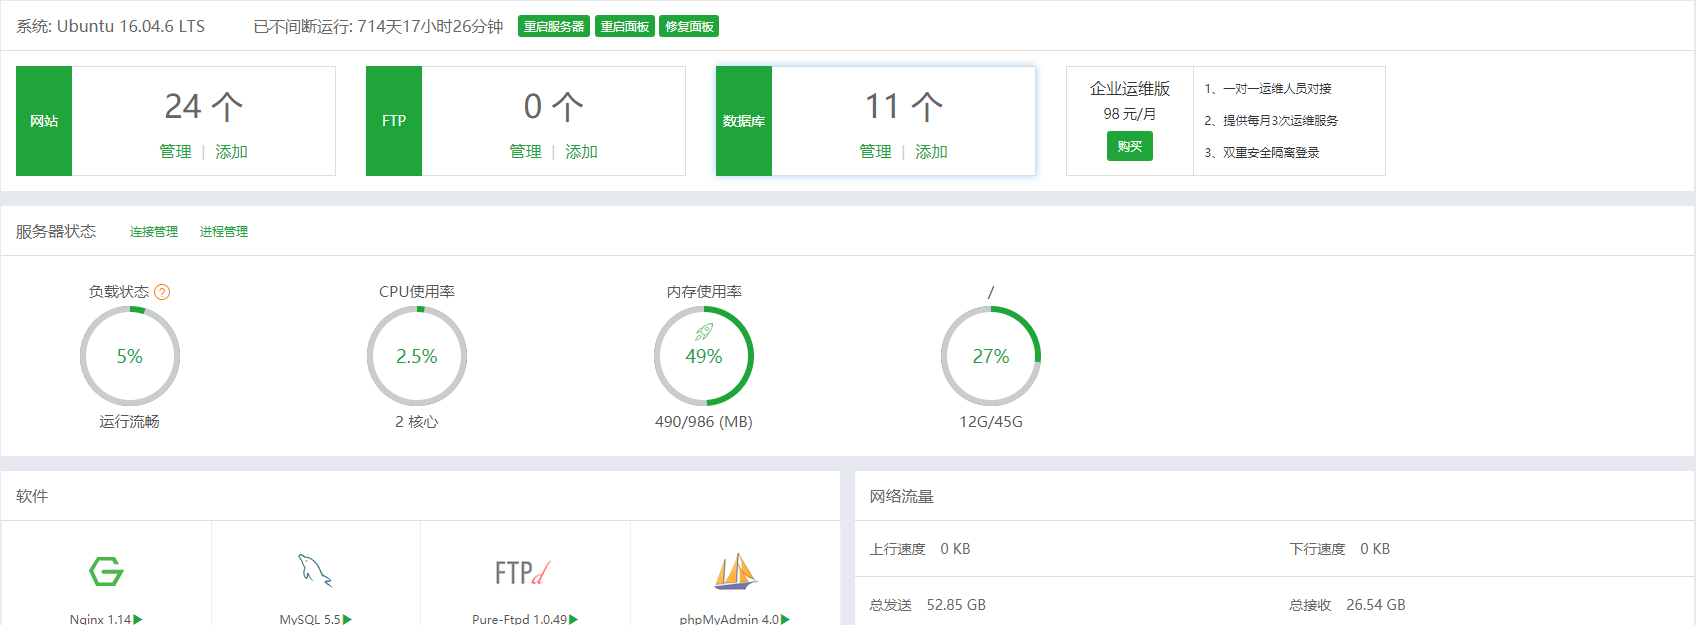Click the green 数据库 tile
Screen dimensions: 1696x625
pos(744,121)
